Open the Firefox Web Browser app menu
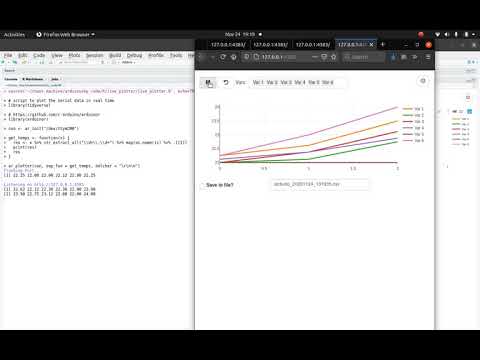 65,35
